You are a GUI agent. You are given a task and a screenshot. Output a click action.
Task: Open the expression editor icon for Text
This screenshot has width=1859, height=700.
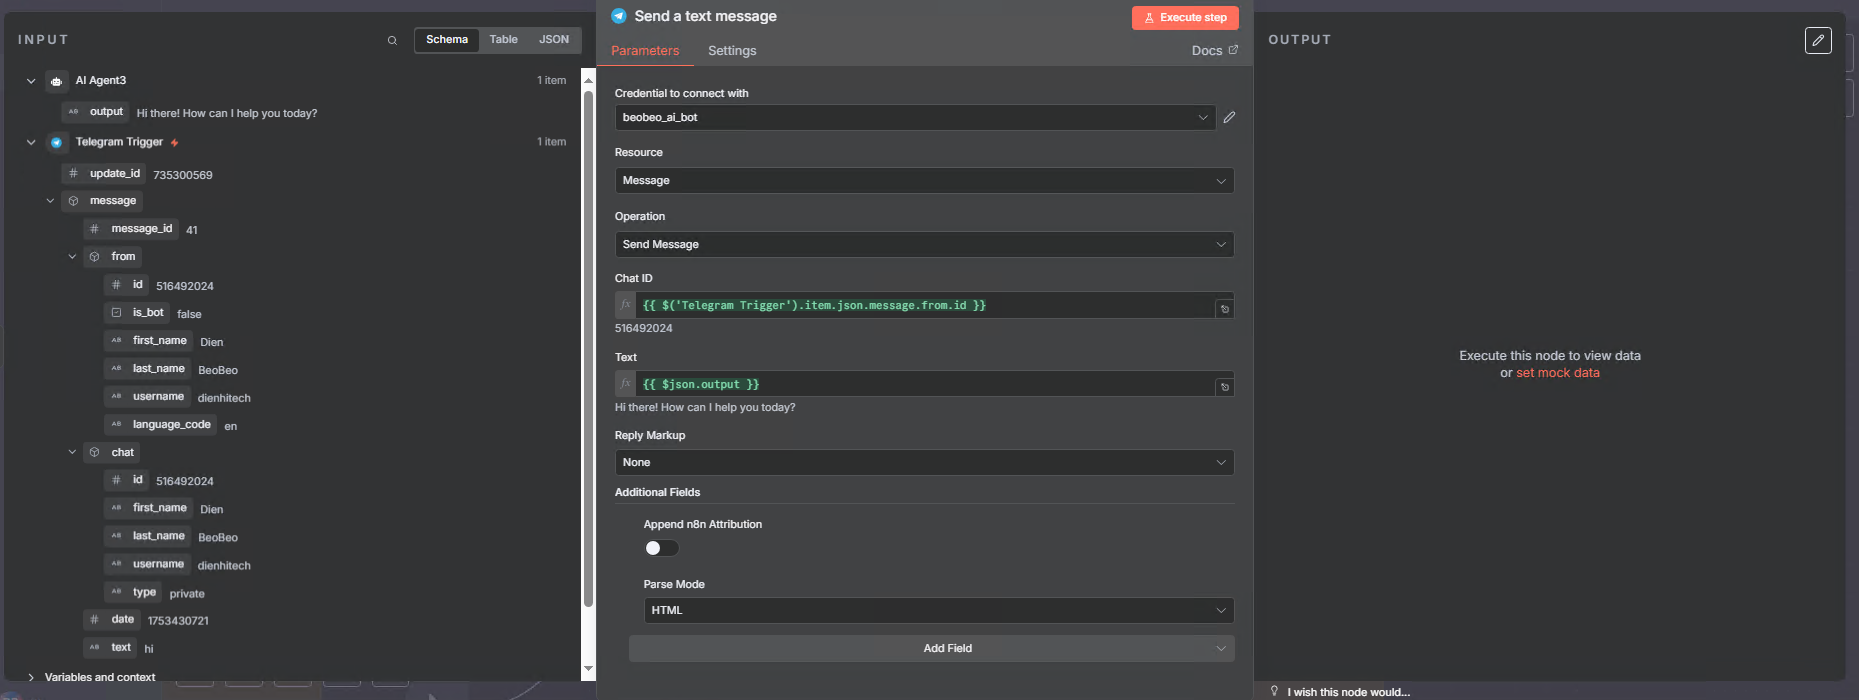[1224, 387]
